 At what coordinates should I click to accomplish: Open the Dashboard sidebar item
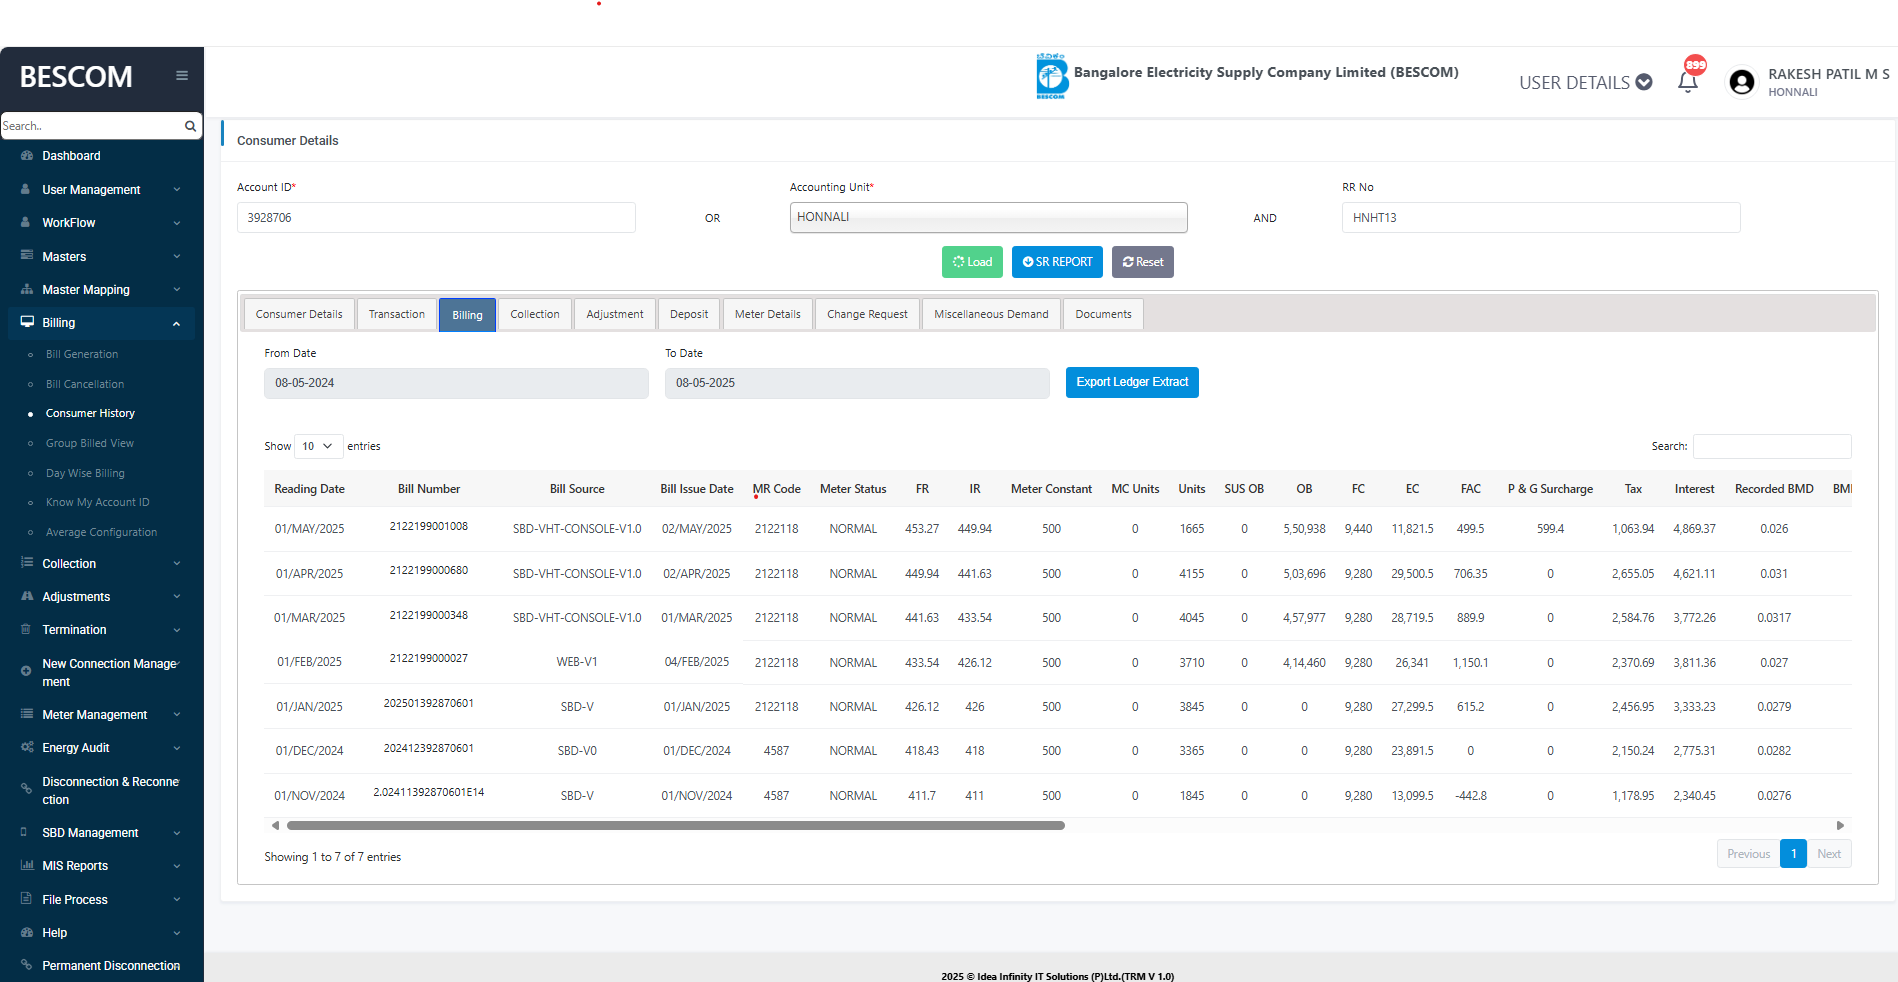[x=70, y=156]
